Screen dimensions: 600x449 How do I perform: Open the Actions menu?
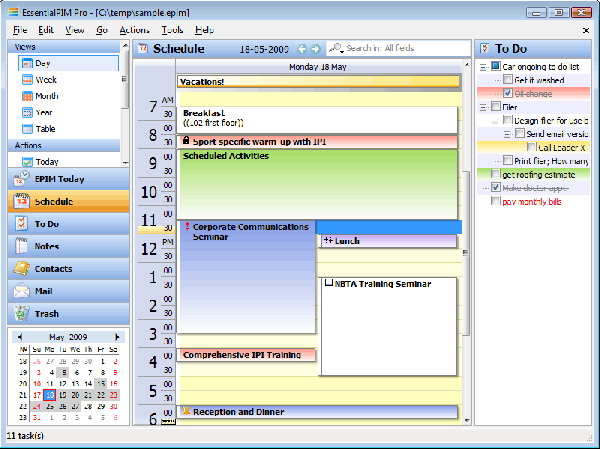(x=134, y=30)
